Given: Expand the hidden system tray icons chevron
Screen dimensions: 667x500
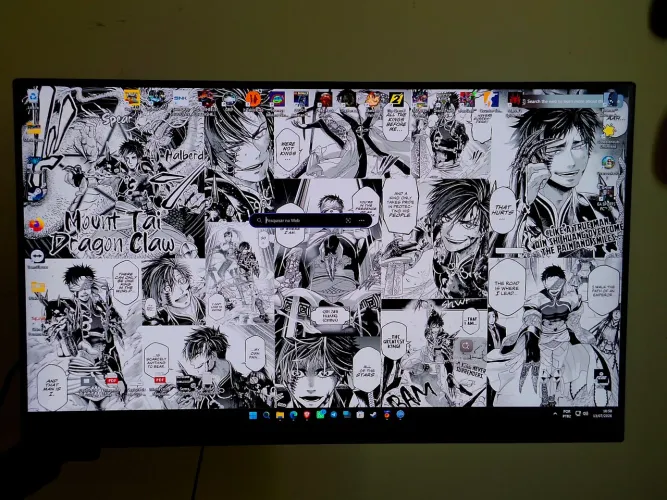Looking at the screenshot, I should point(555,414).
